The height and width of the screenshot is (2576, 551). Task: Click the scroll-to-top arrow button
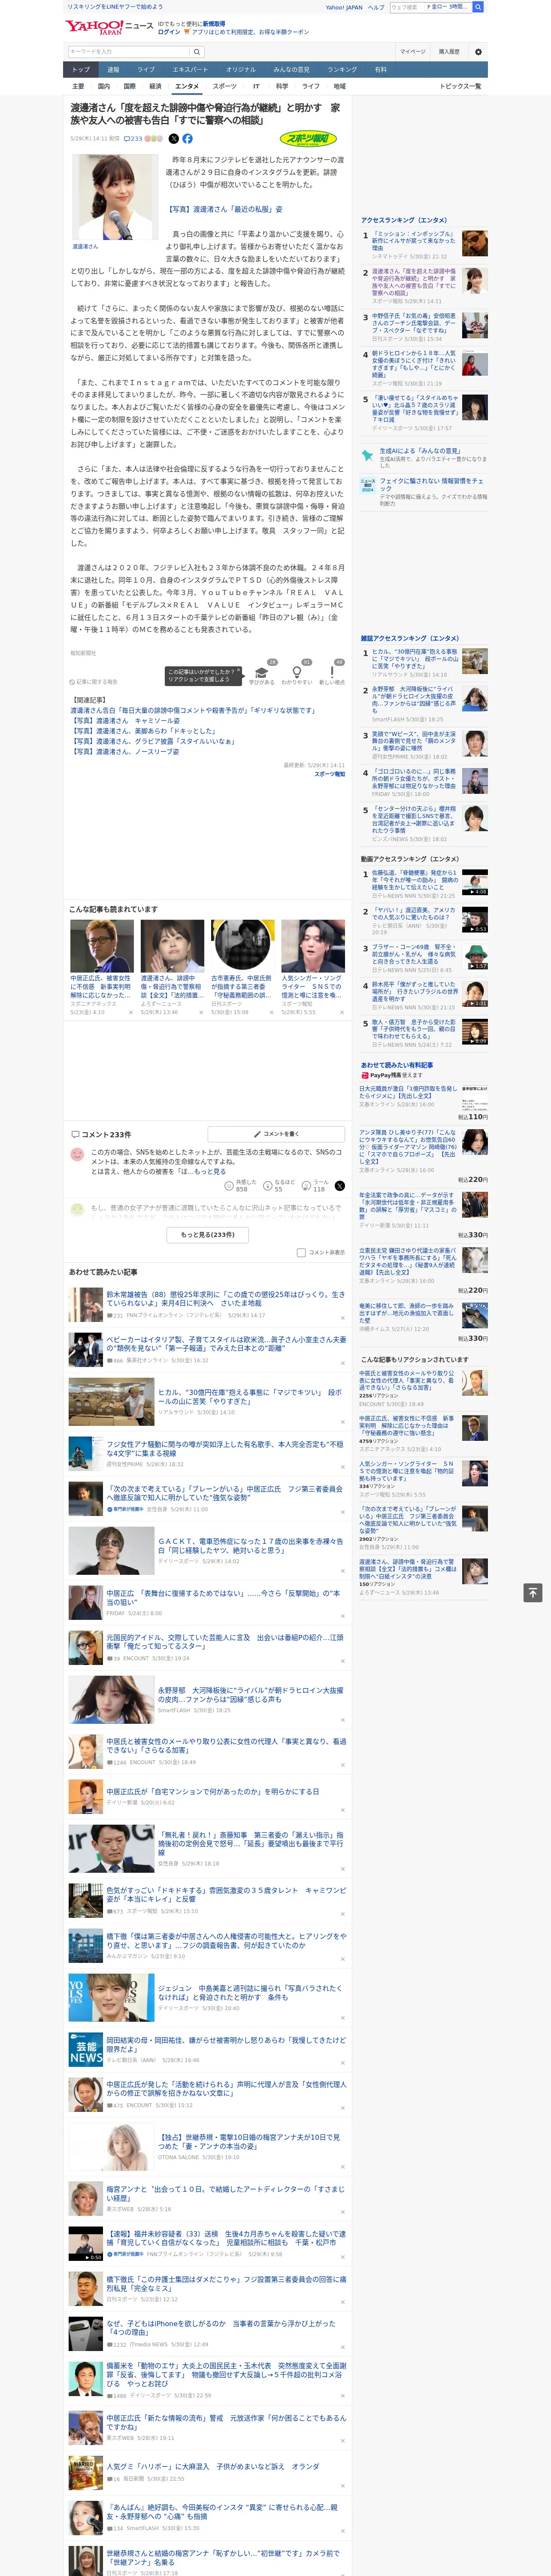click(x=533, y=1592)
